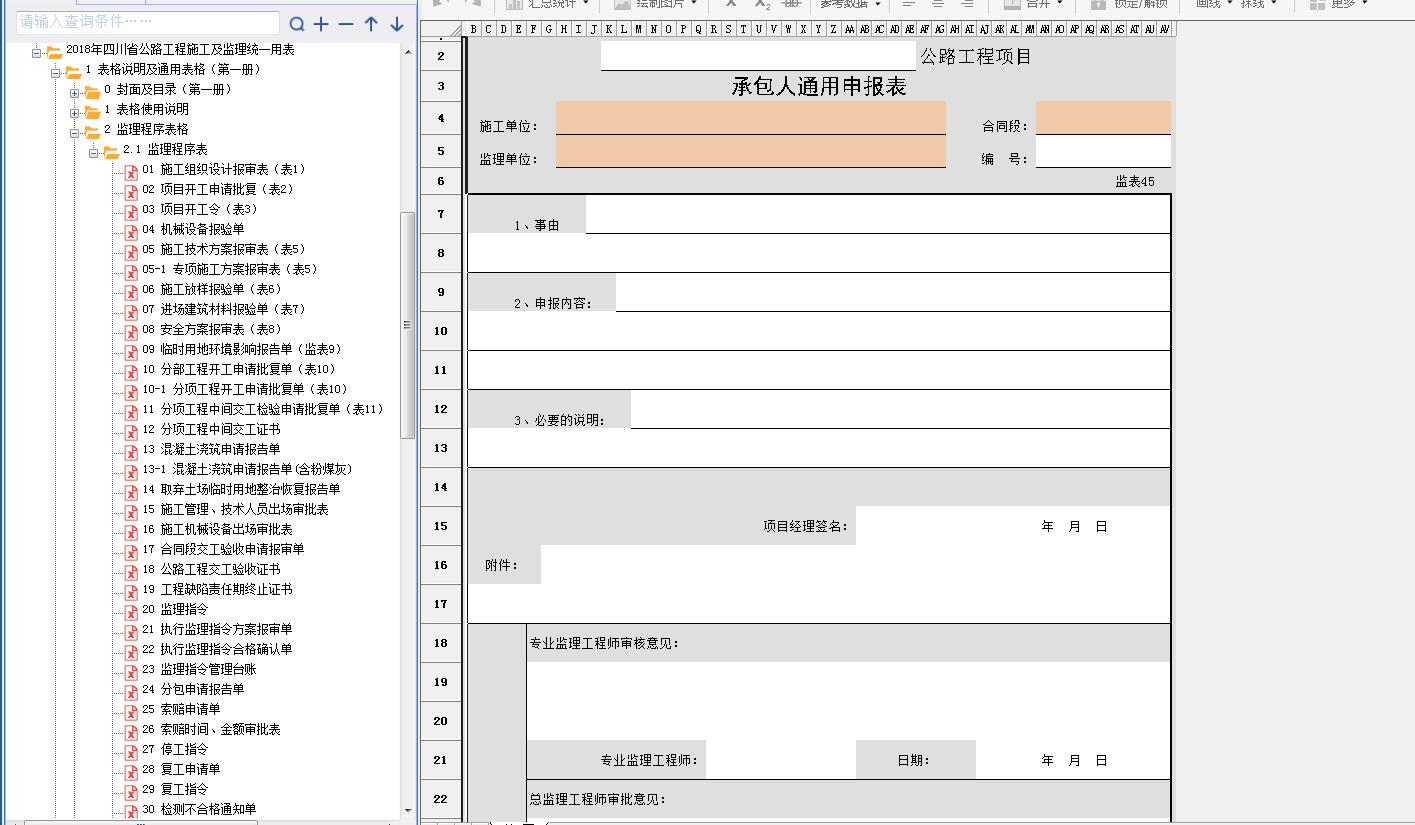Click red file icon of 27 停工指令
Viewport: 1415px width, 825px height.
[x=131, y=752]
